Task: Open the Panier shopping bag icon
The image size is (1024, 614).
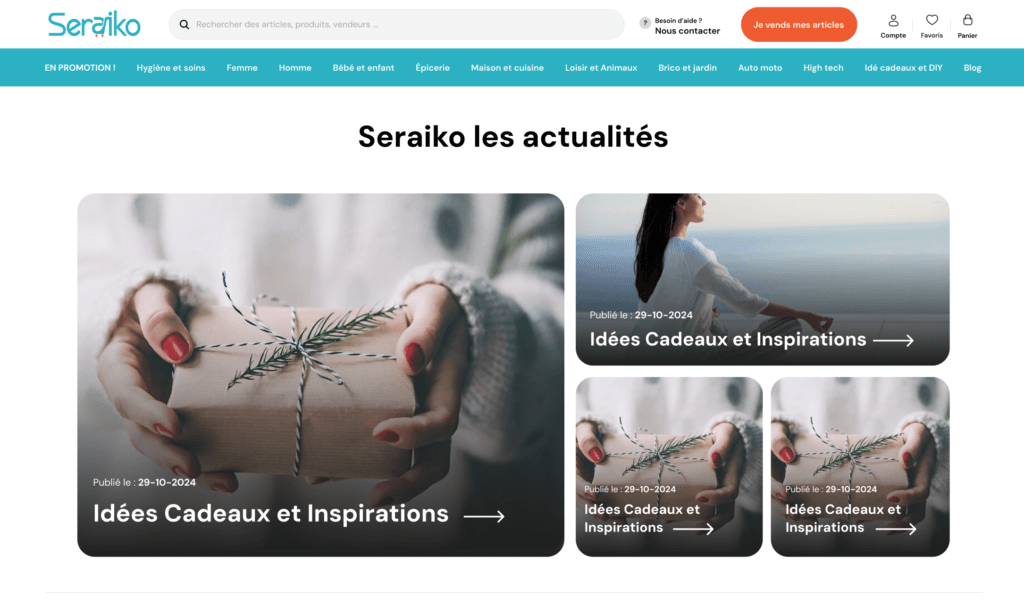Action: click(967, 20)
